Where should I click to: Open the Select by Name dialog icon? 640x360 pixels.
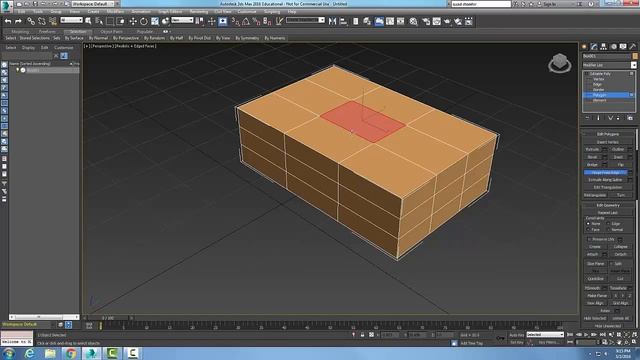pos(99,21)
